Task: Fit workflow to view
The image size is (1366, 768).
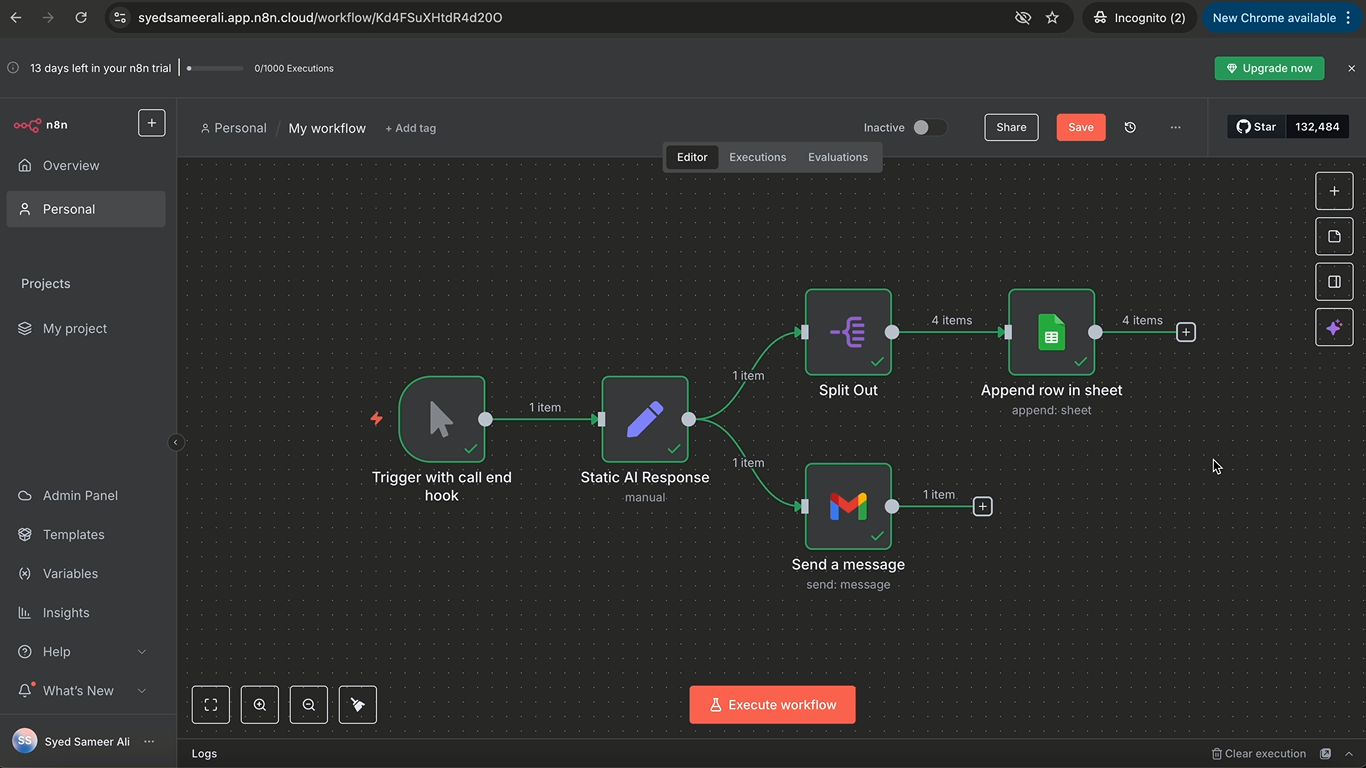Action: tap(211, 705)
